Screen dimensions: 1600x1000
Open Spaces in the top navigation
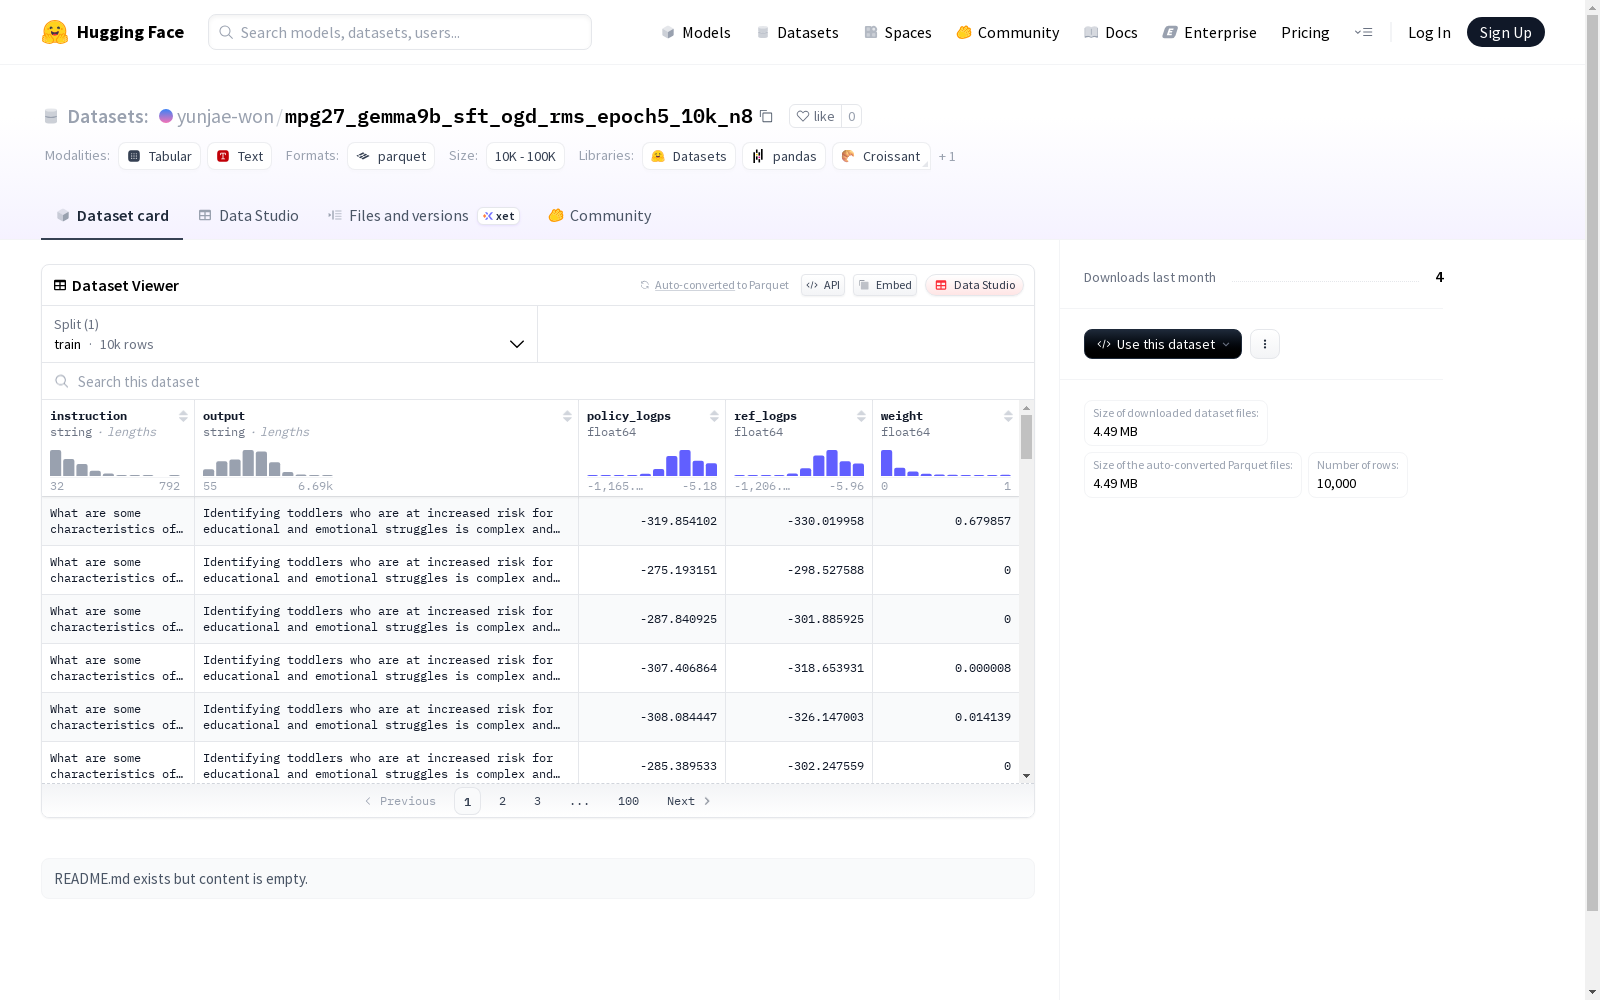click(x=898, y=32)
